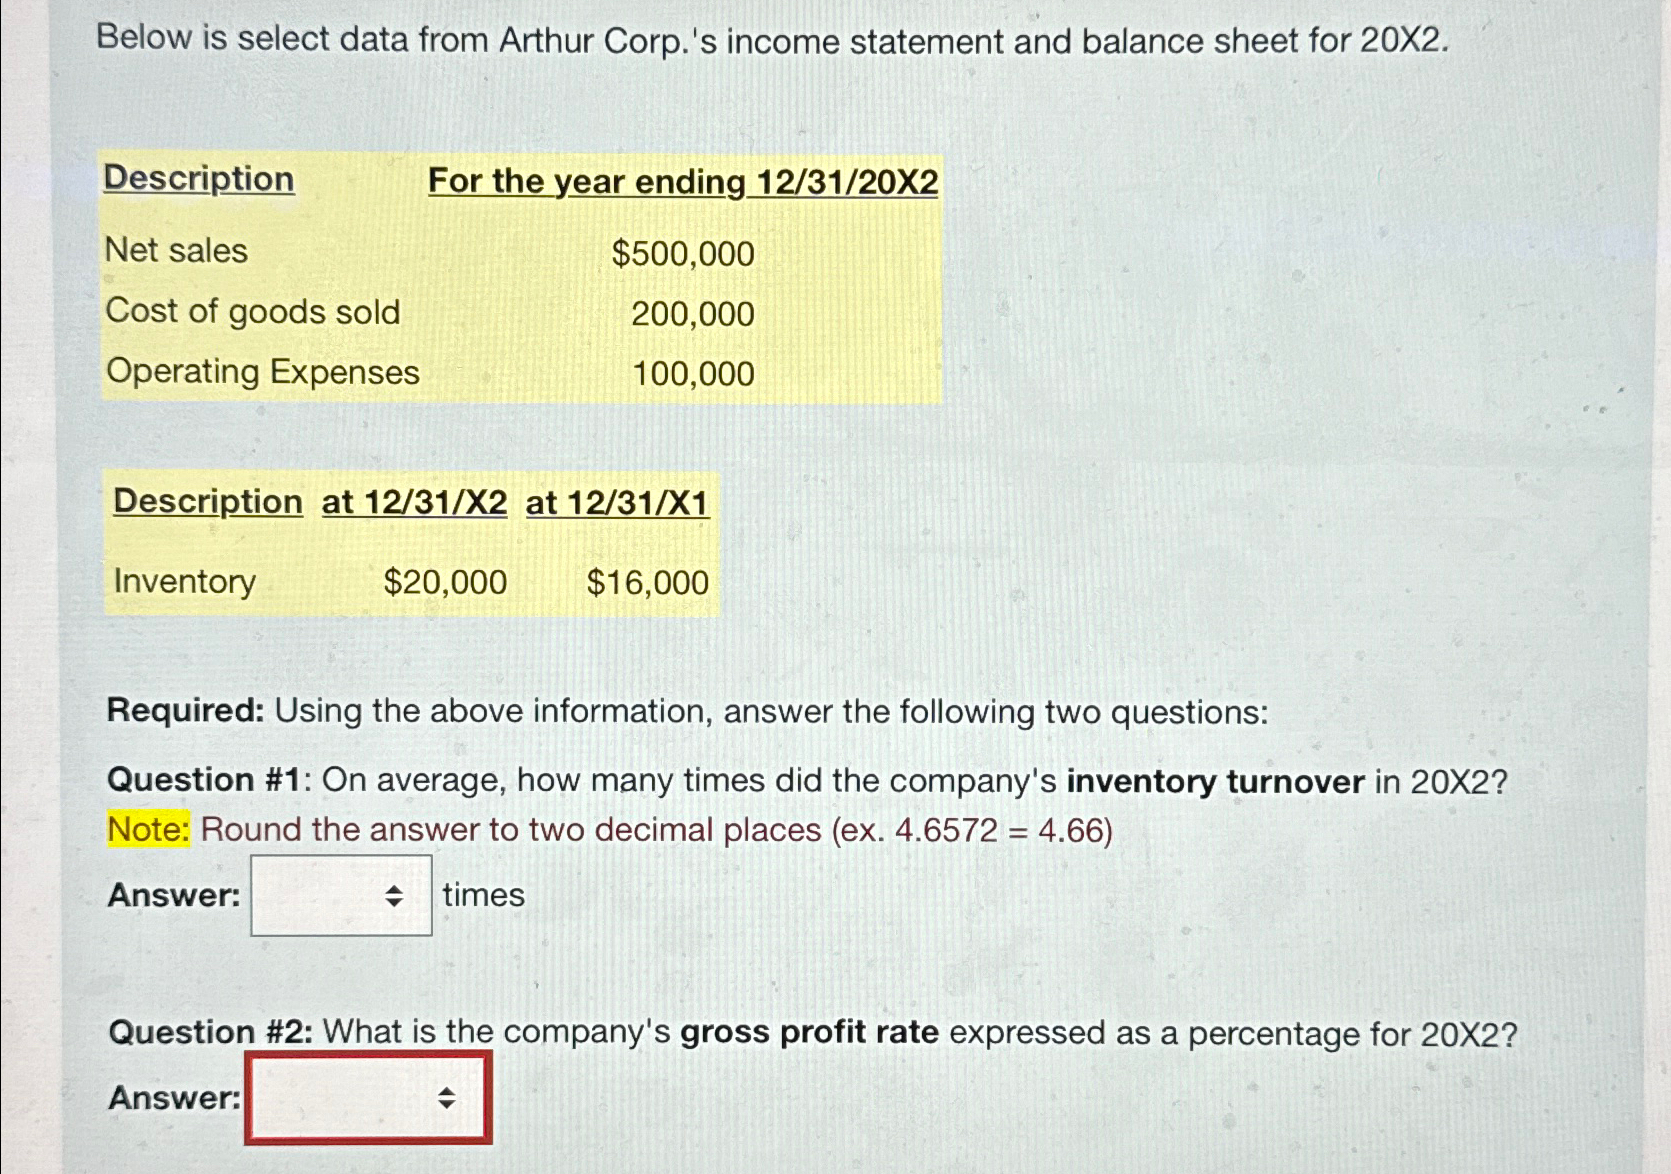Click the up arrow on the first Answer field
1671x1174 pixels.
coord(396,890)
